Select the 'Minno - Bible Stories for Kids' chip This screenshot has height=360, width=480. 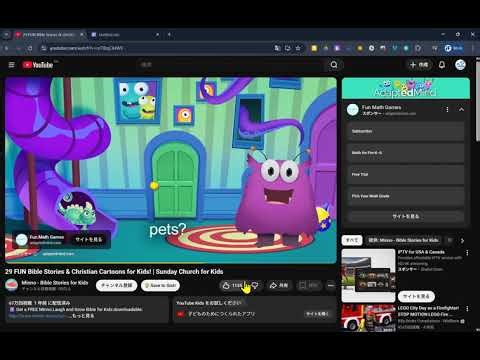click(404, 240)
